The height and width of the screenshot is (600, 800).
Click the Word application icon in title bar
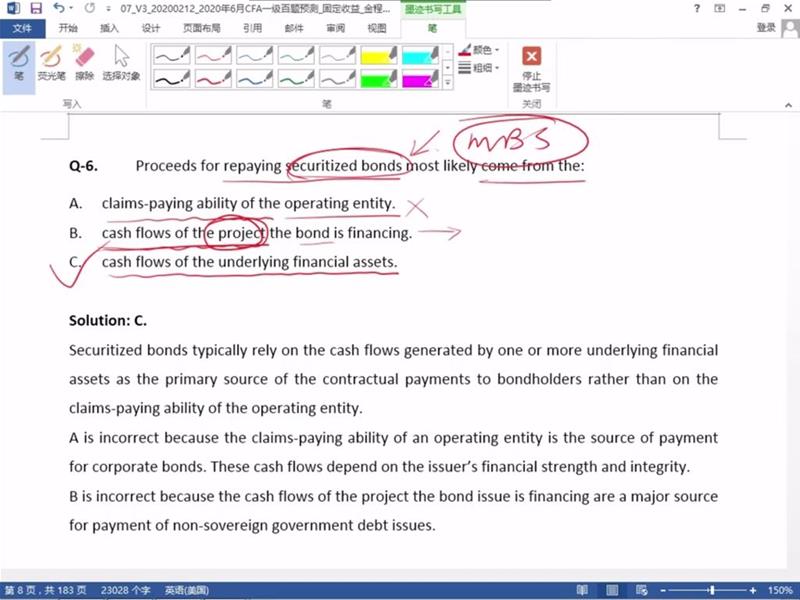(x=12, y=8)
